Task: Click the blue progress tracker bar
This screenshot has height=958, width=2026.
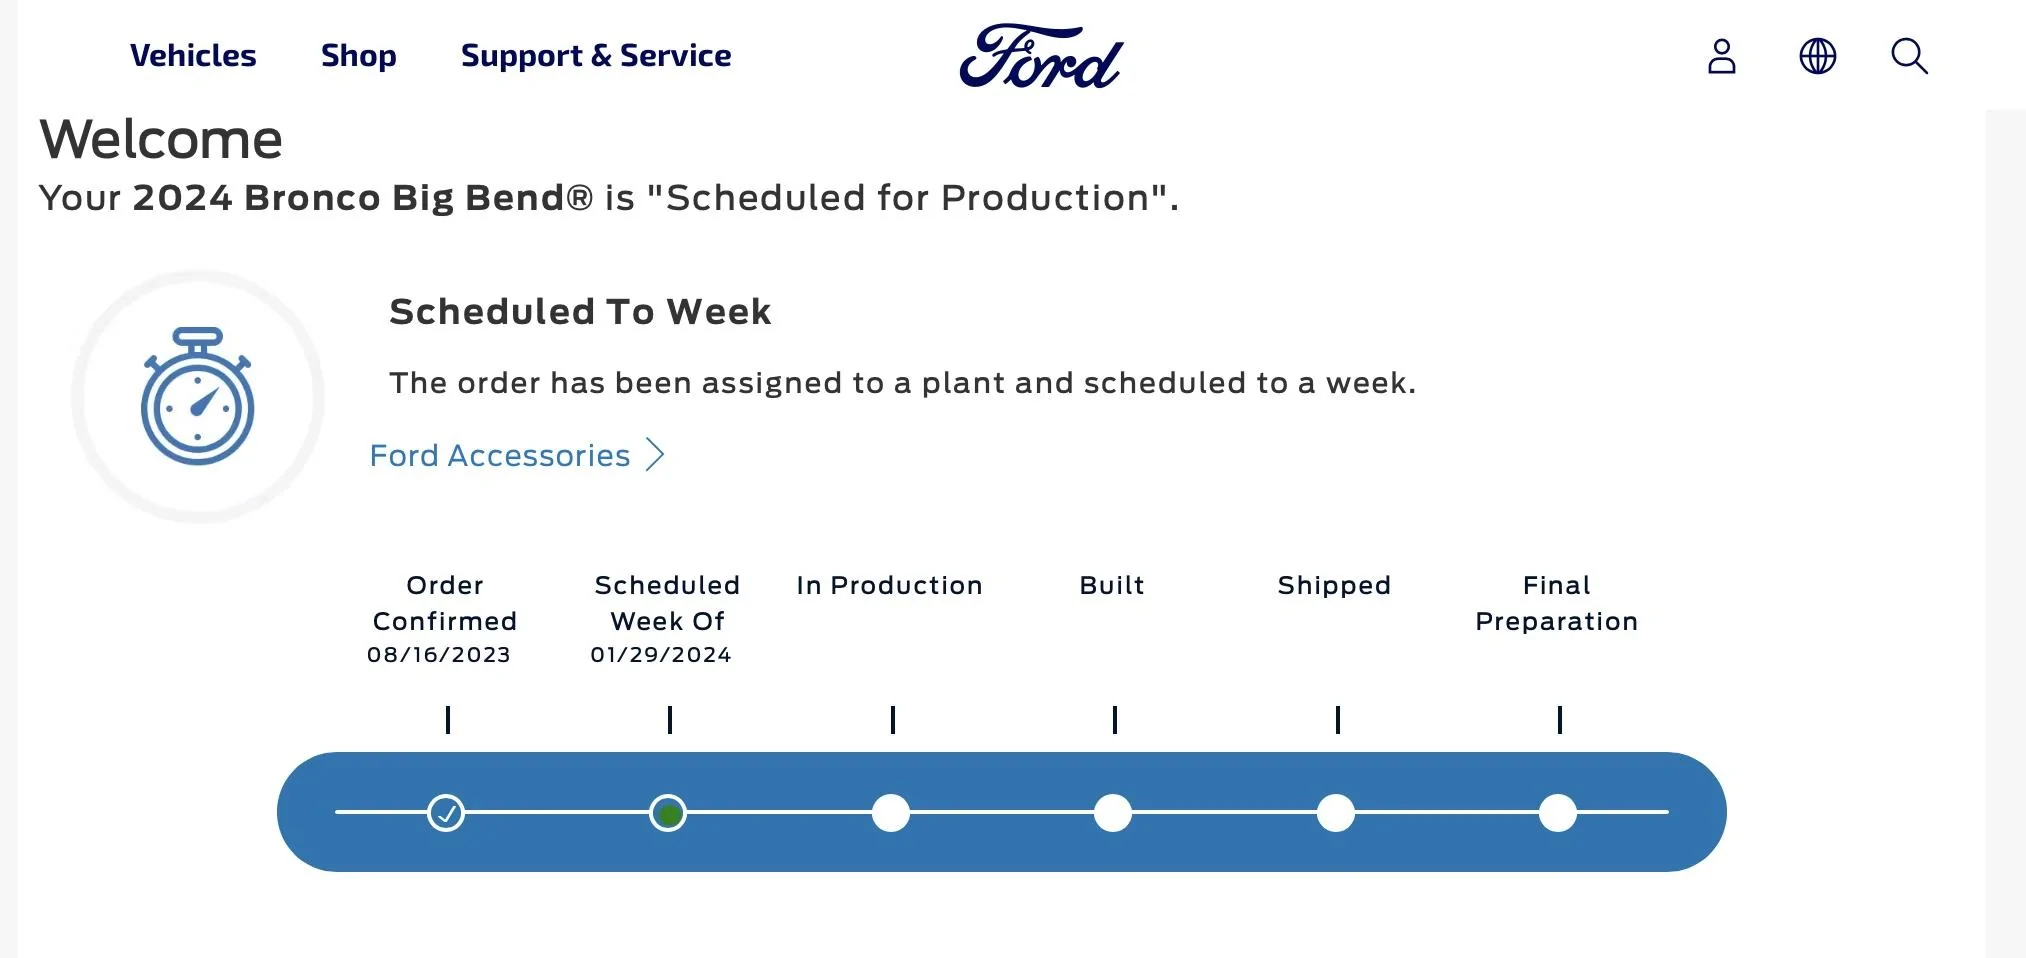Action: tap(1002, 812)
